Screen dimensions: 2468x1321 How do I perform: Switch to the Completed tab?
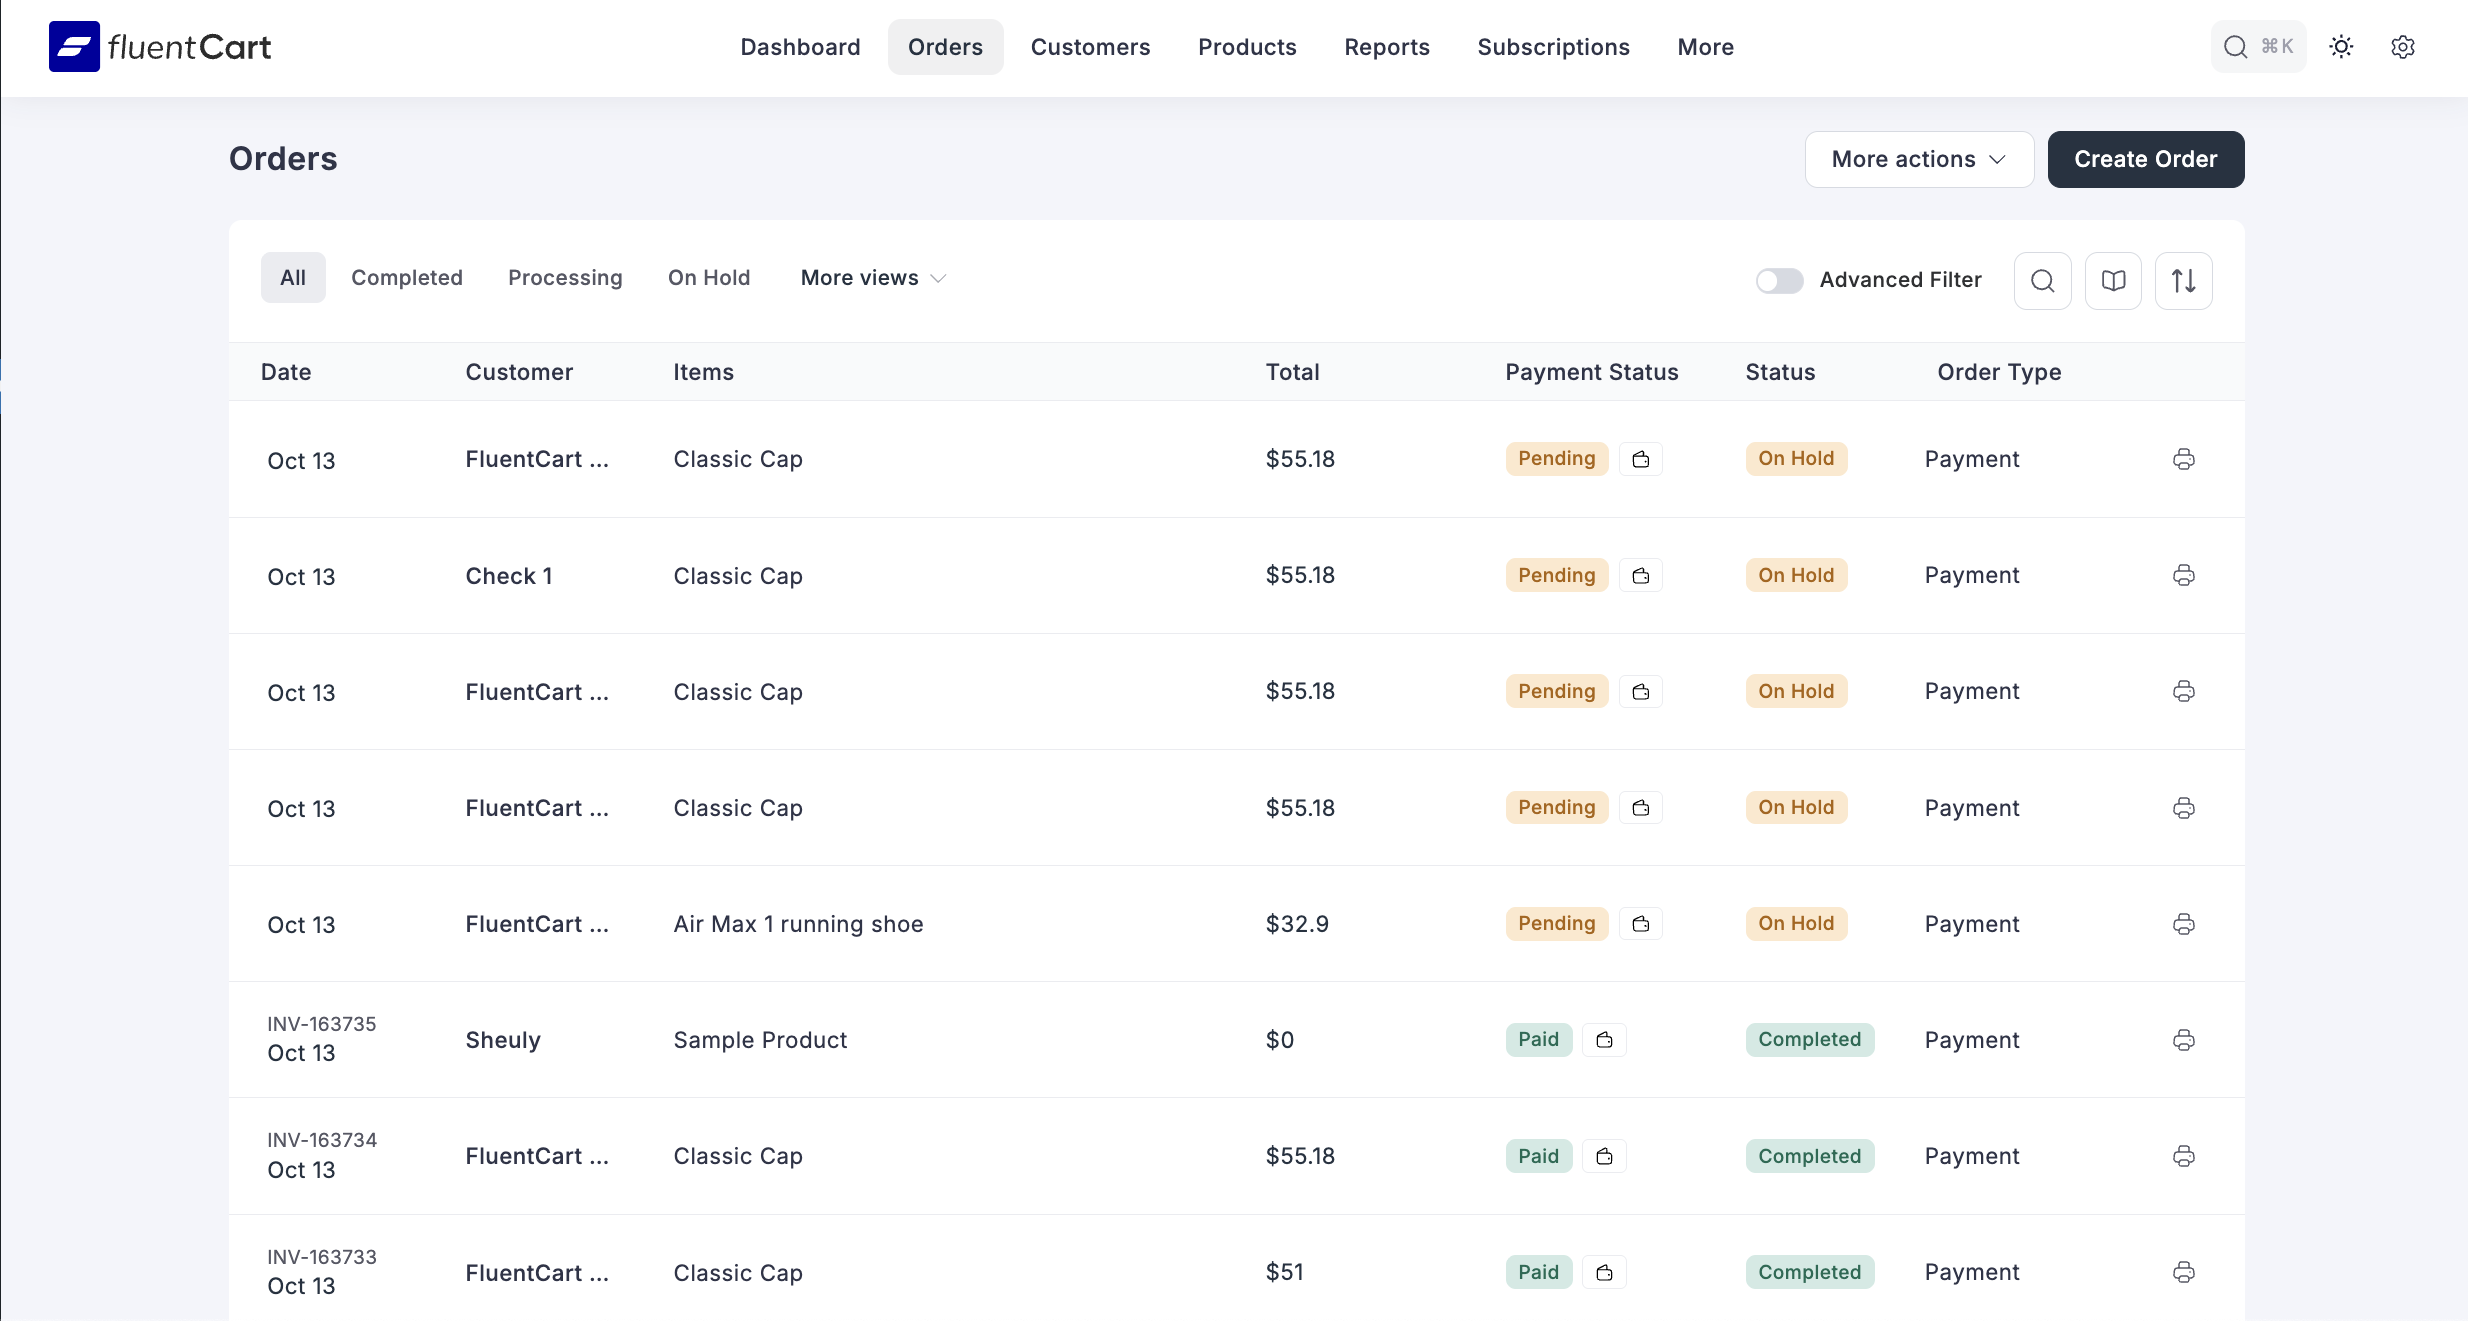click(406, 278)
